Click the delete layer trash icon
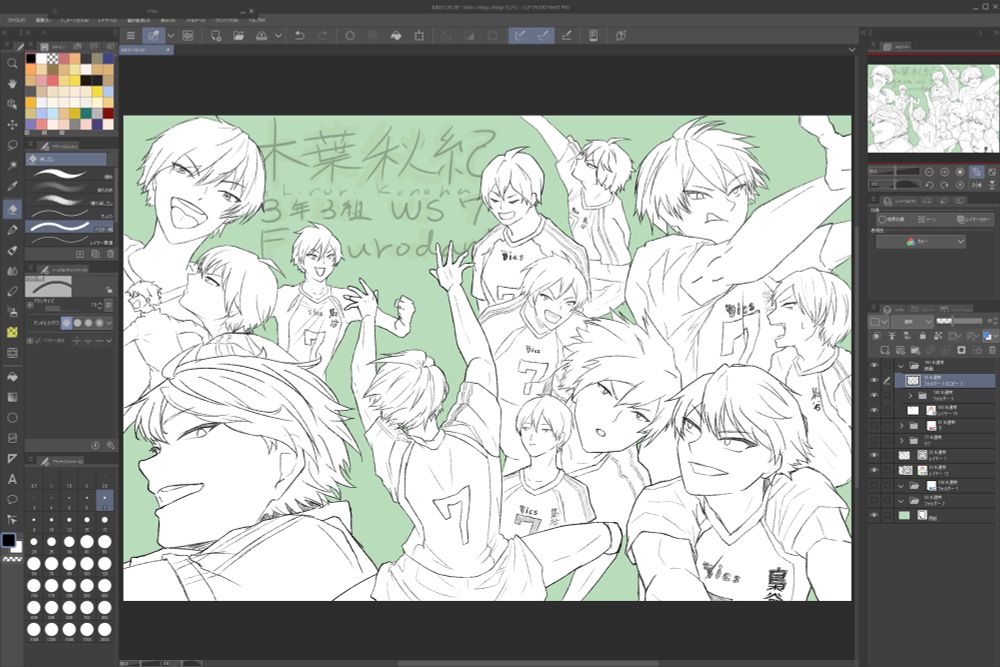Screen dimensions: 1000x667 (992, 350)
